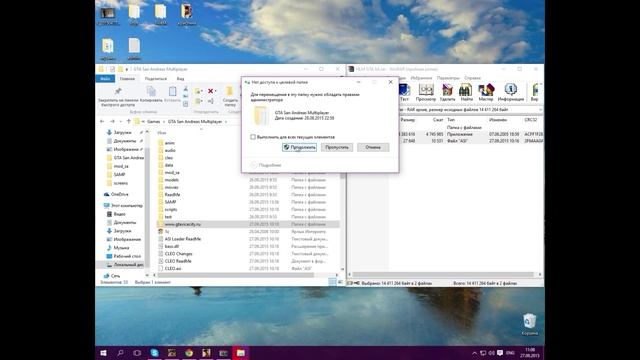Image resolution: width=640 pixels, height=360 pixels.
Task: Click Explorer details view toggle in status bar
Action: 332,282
